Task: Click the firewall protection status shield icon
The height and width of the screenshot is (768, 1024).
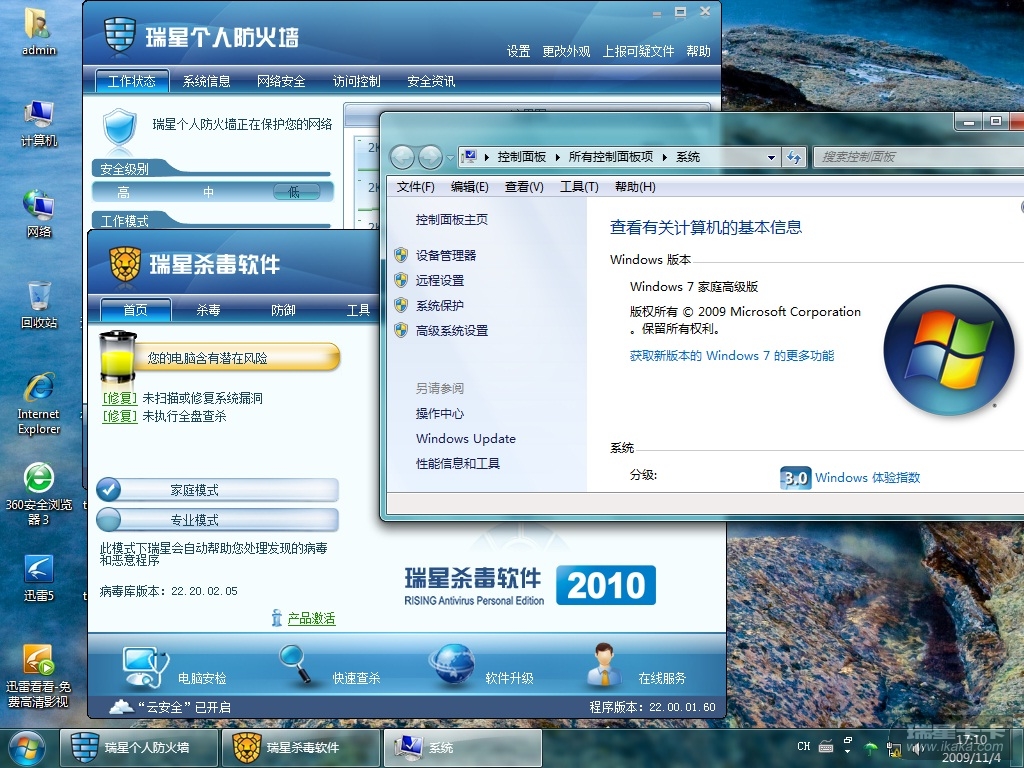Action: (x=120, y=127)
